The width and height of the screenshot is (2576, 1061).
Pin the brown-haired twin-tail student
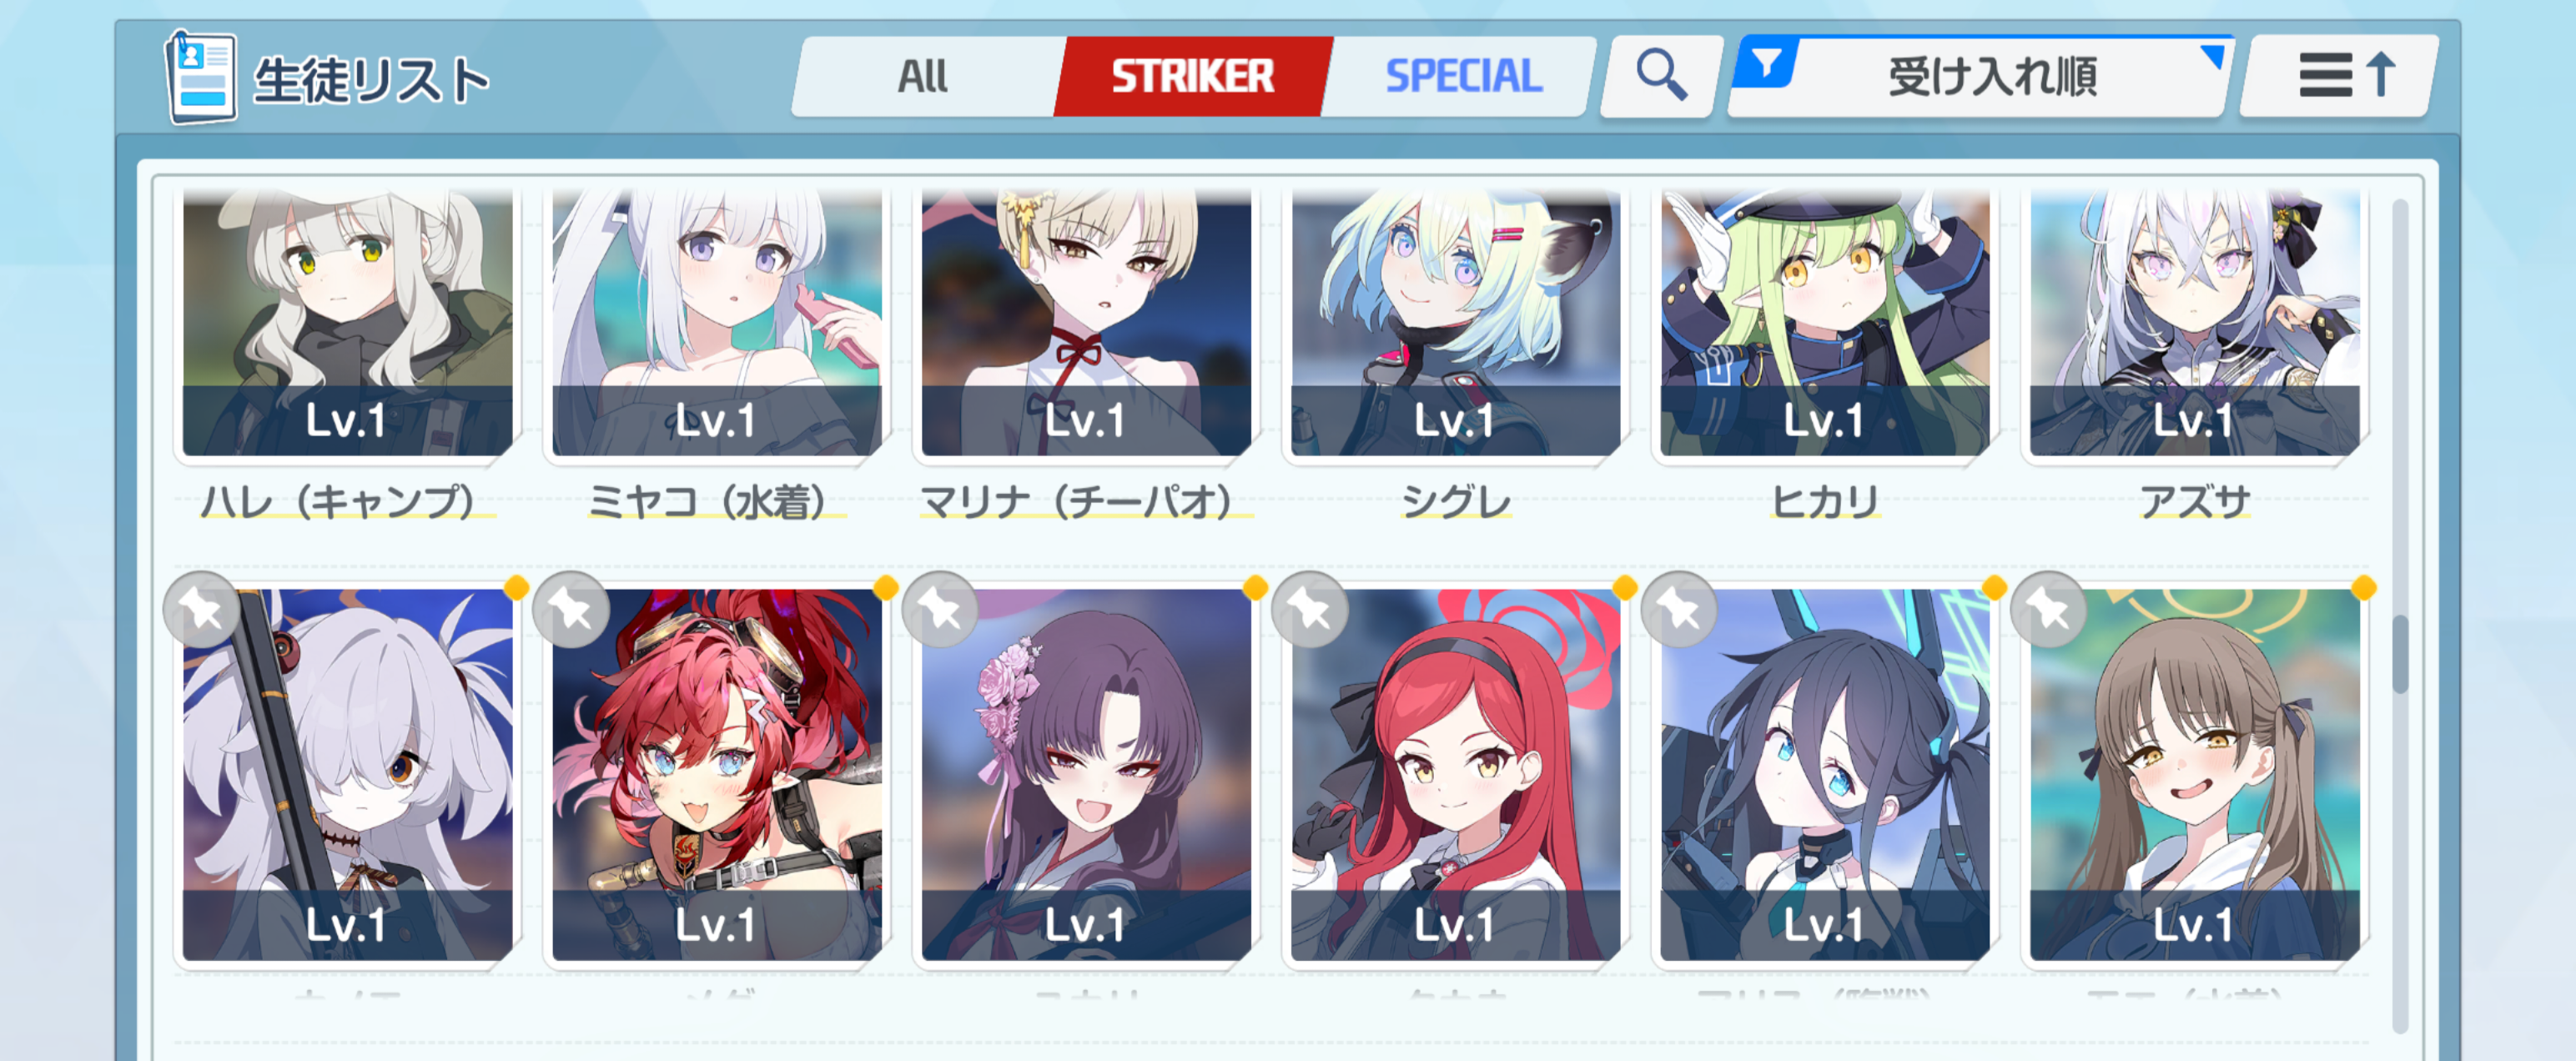pyautogui.click(x=2048, y=609)
